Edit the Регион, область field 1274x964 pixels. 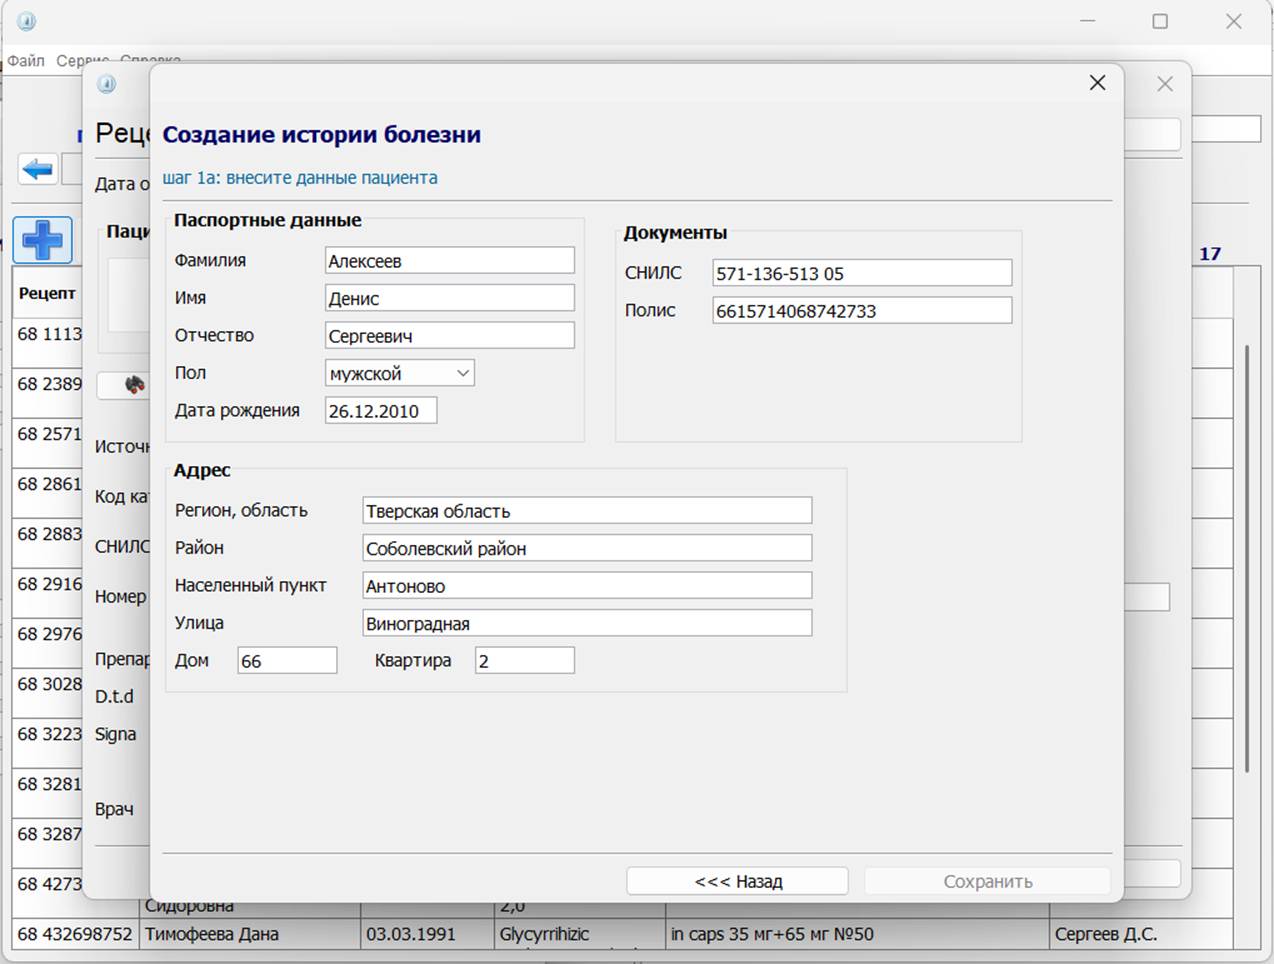coord(586,511)
